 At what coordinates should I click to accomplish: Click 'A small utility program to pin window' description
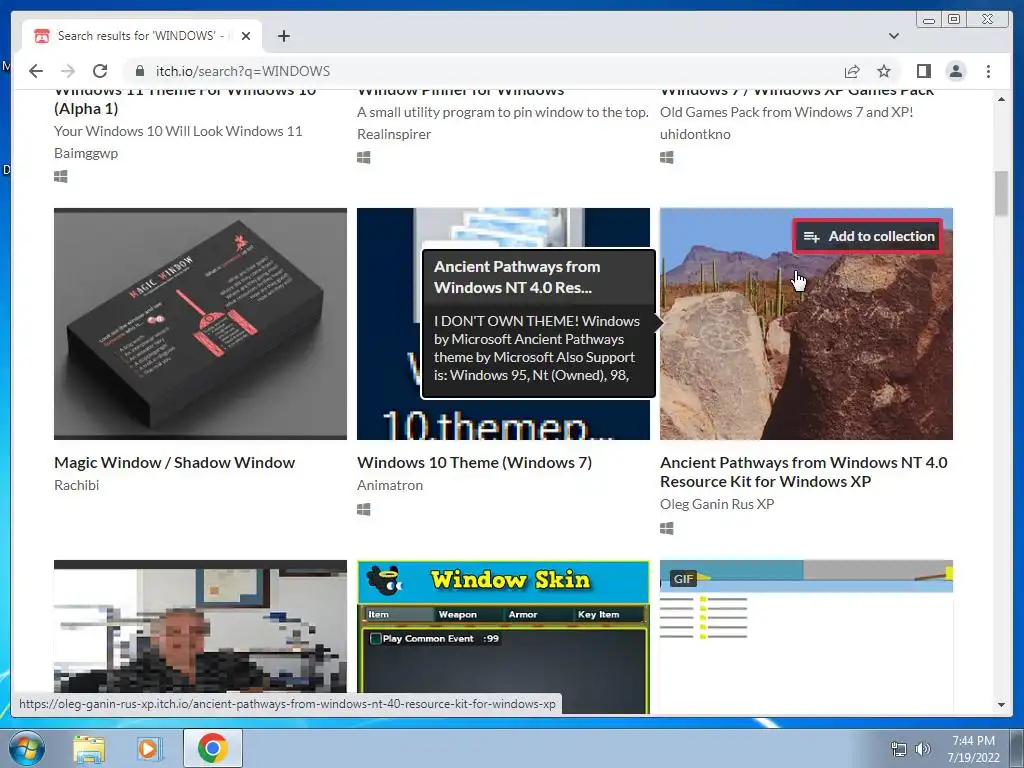pos(503,112)
